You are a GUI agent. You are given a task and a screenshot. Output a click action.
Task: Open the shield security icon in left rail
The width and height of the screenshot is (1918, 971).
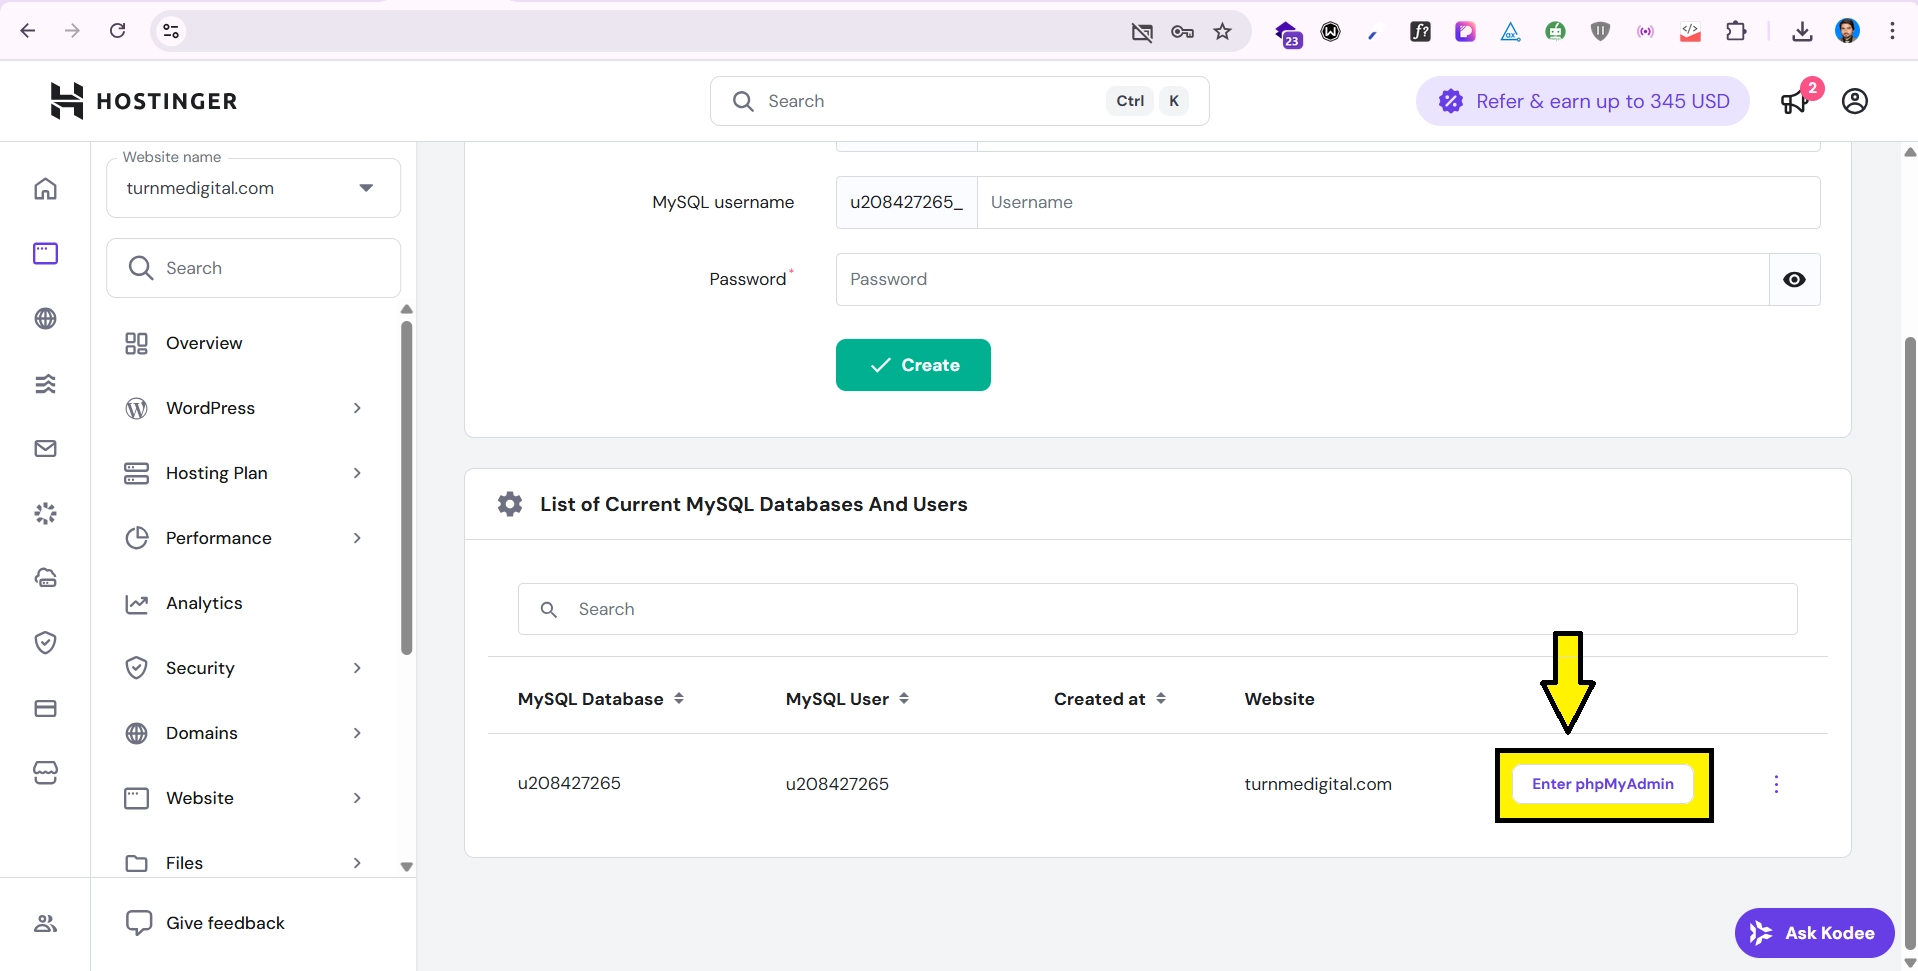[x=45, y=643]
